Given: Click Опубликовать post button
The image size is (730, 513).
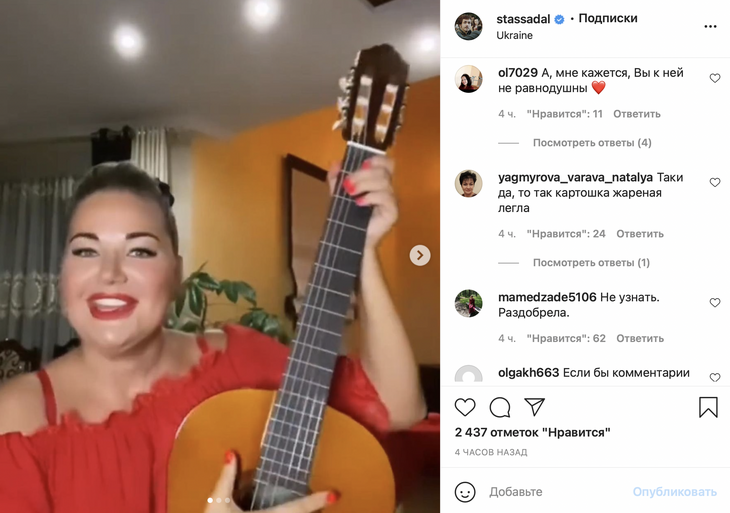Looking at the screenshot, I should click(674, 492).
